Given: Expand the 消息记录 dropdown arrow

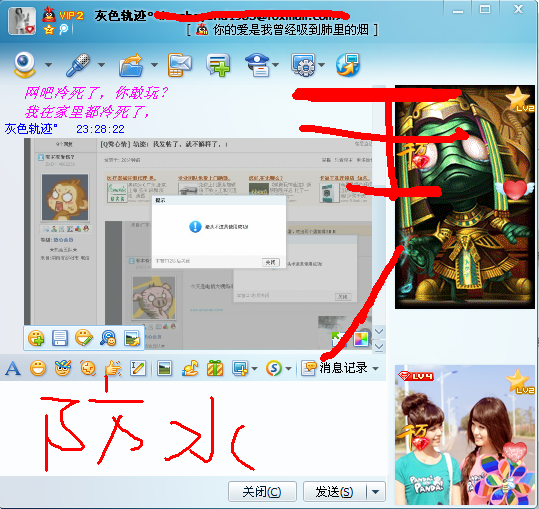Looking at the screenshot, I should [x=376, y=368].
